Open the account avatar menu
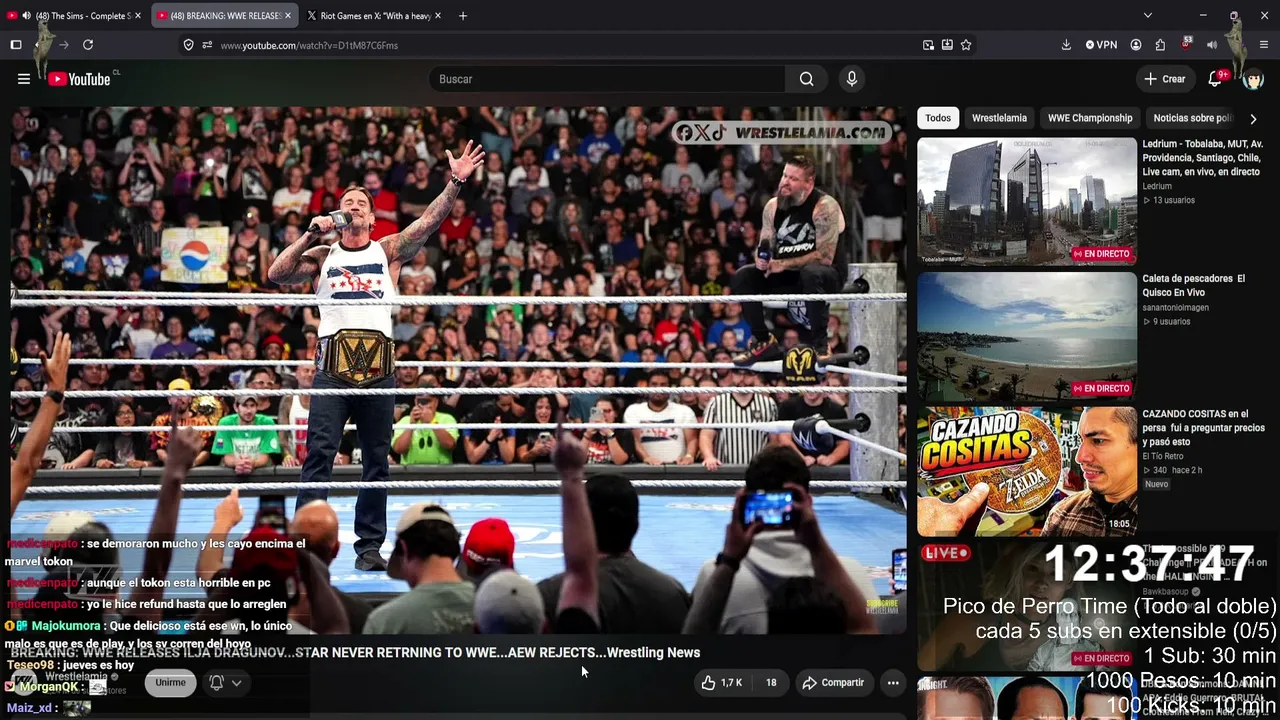Screen dimensions: 1280x720 coord(1253,79)
